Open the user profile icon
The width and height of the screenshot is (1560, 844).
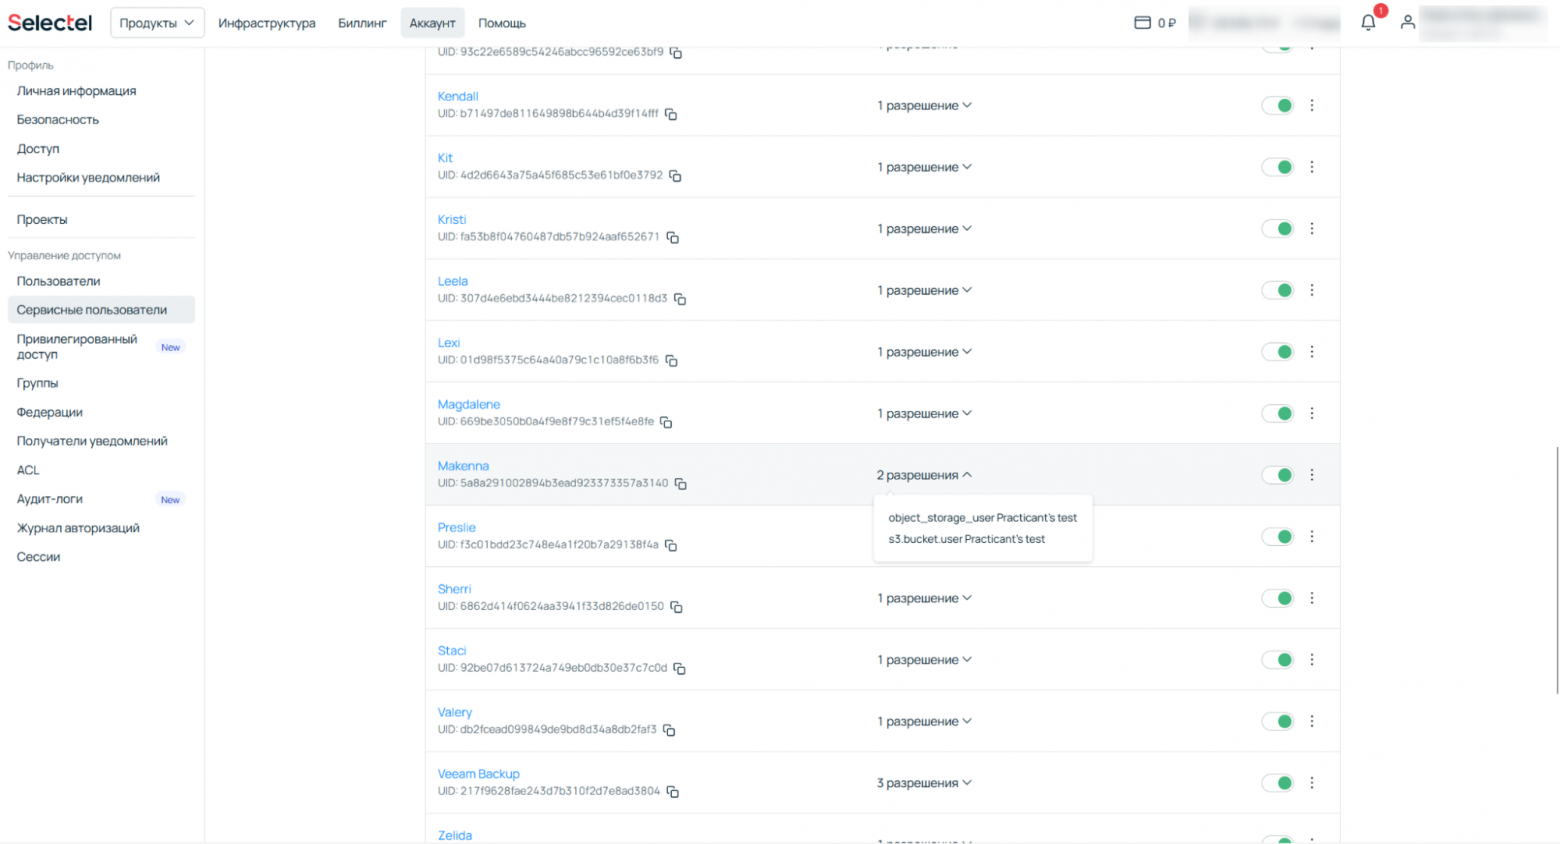(x=1407, y=22)
